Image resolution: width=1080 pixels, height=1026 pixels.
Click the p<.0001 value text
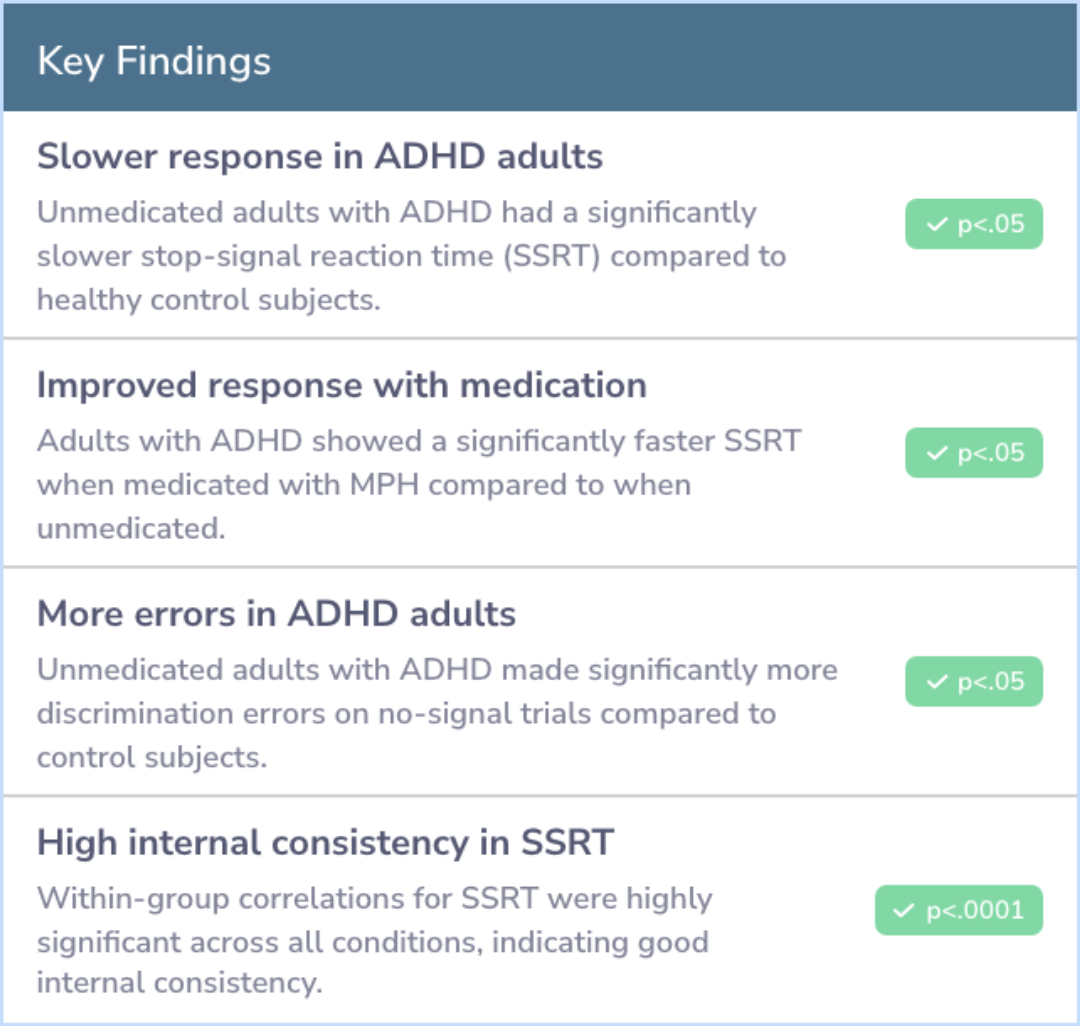(x=976, y=911)
